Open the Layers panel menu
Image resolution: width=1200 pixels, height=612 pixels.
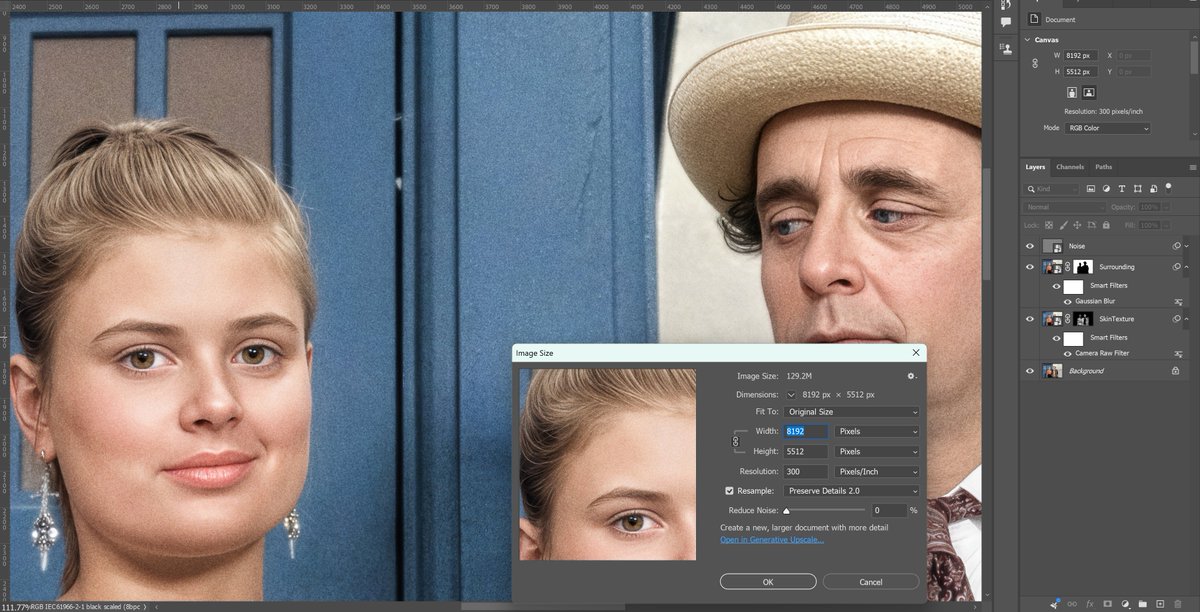click(x=1192, y=167)
